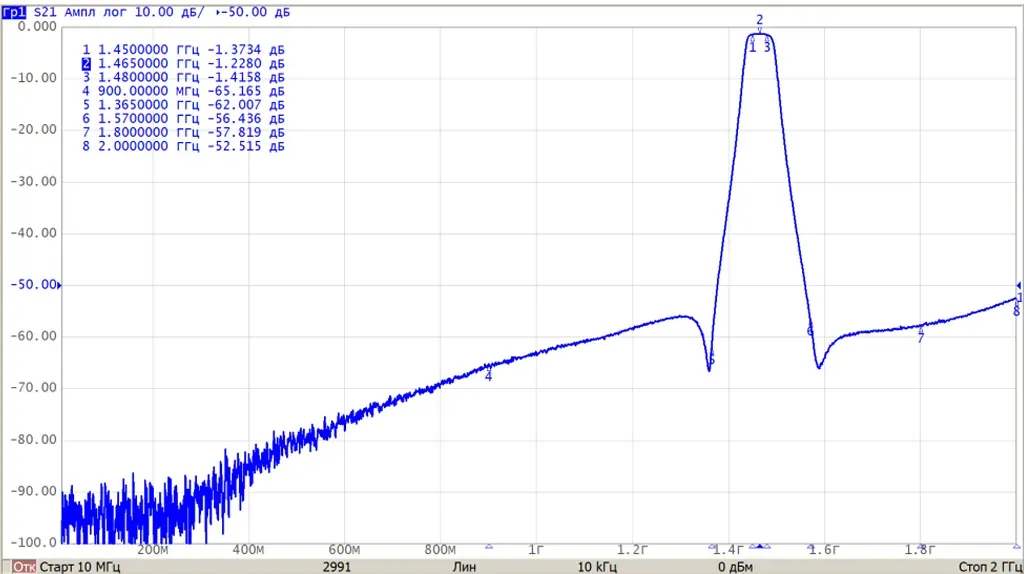The height and width of the screenshot is (574, 1025).
Task: Click the 0 дБм power level field
Action: click(x=735, y=566)
